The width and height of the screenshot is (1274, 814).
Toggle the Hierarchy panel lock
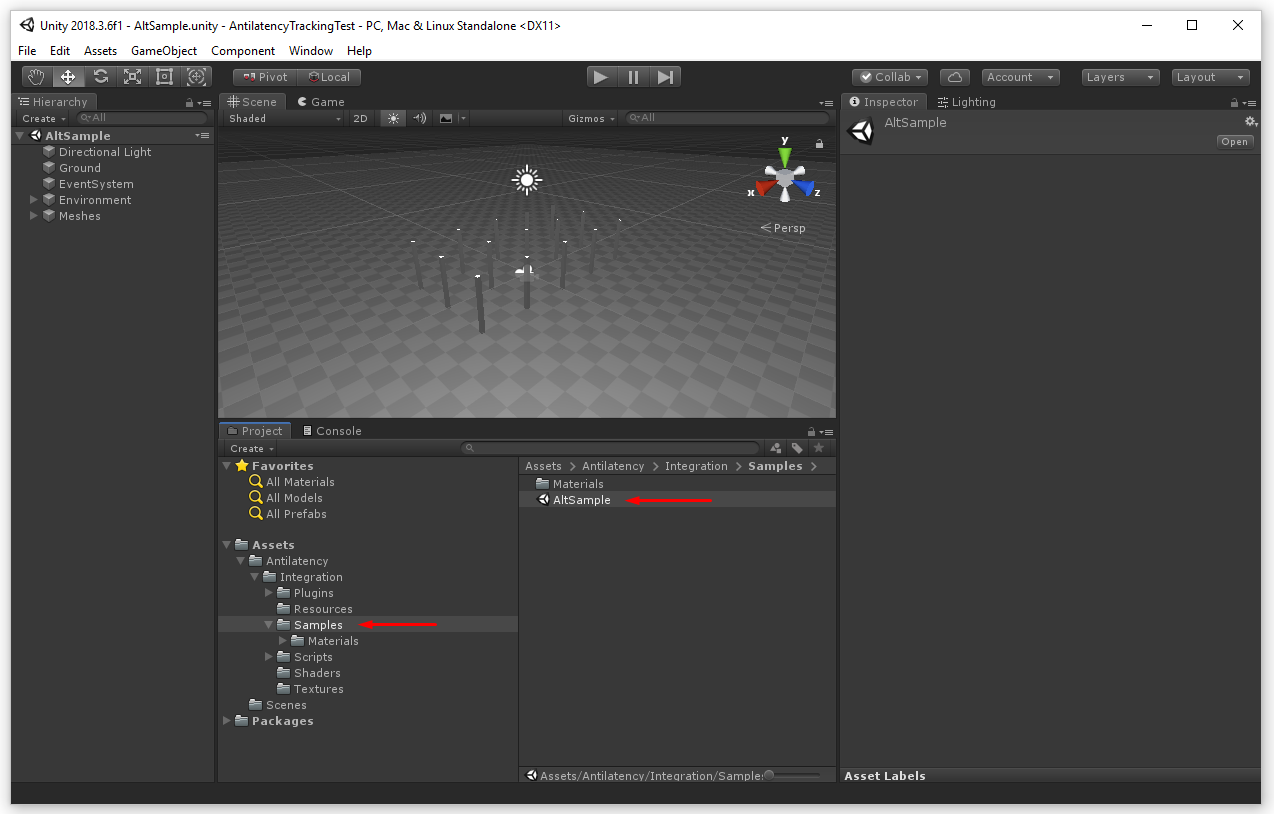point(189,102)
